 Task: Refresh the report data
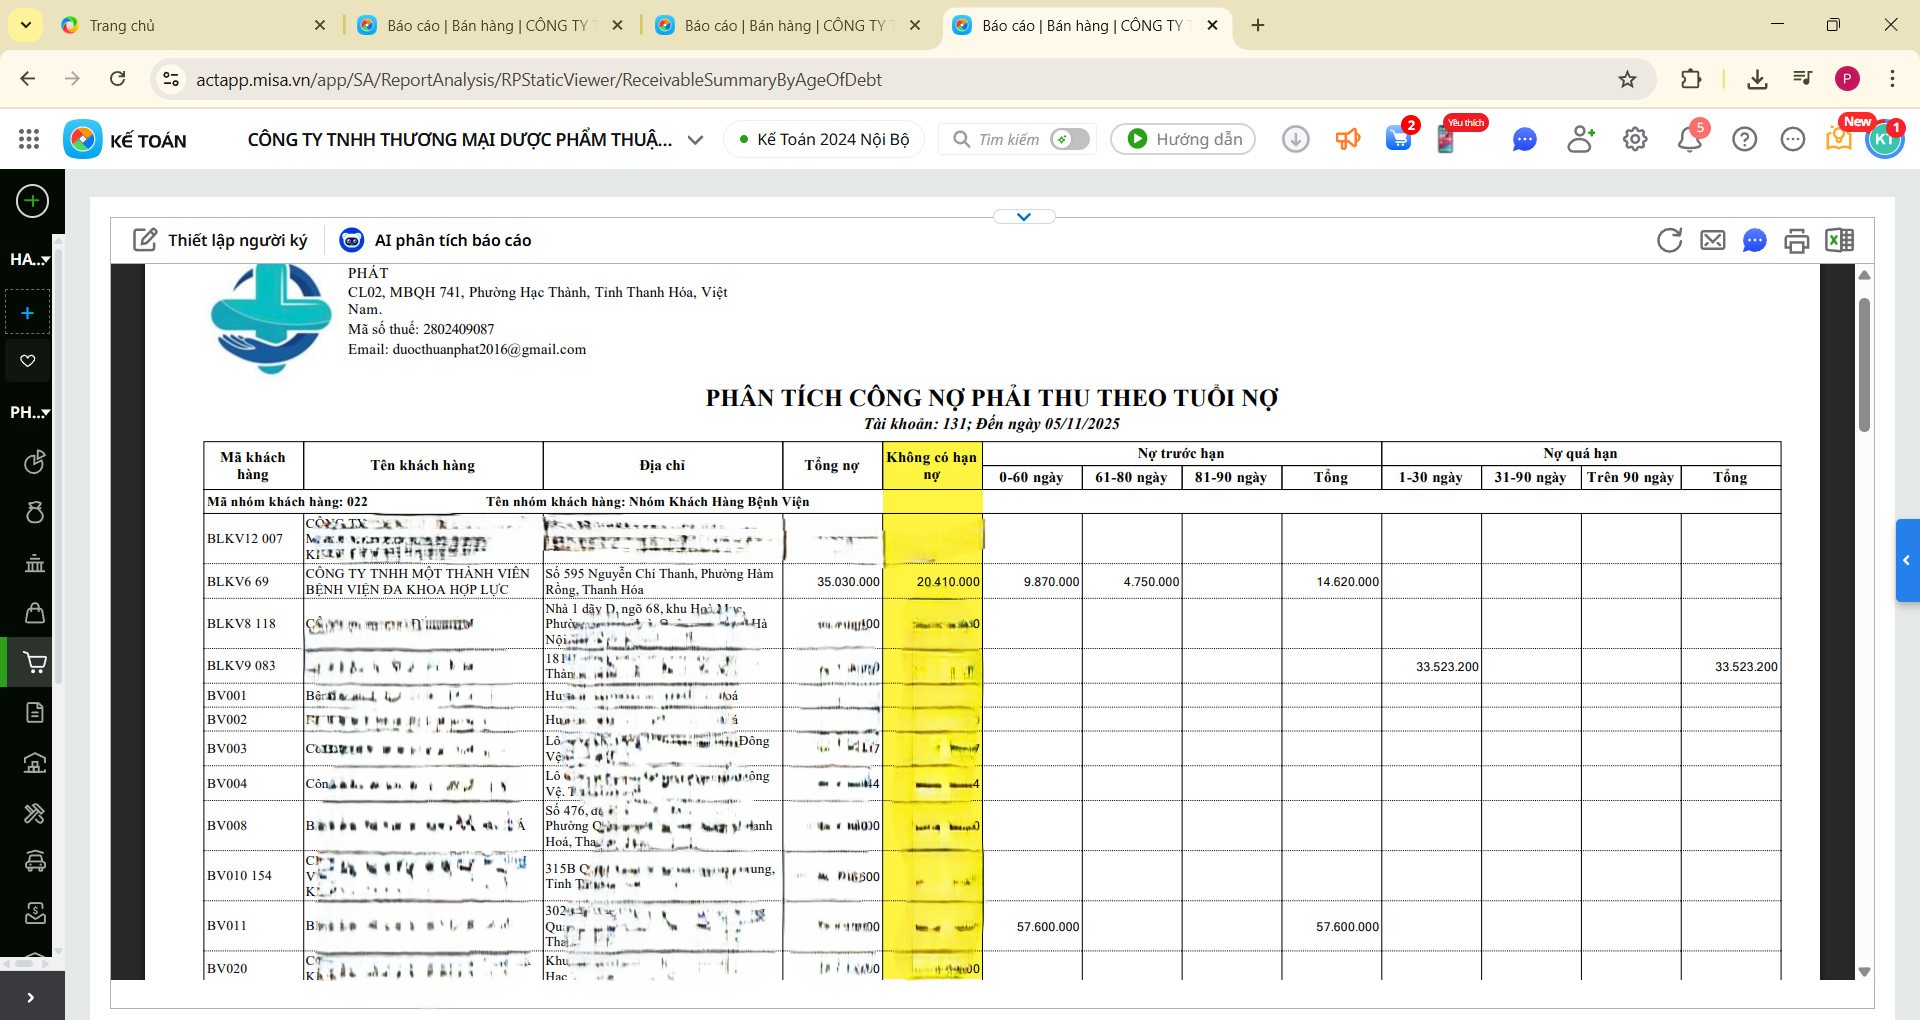point(1669,240)
